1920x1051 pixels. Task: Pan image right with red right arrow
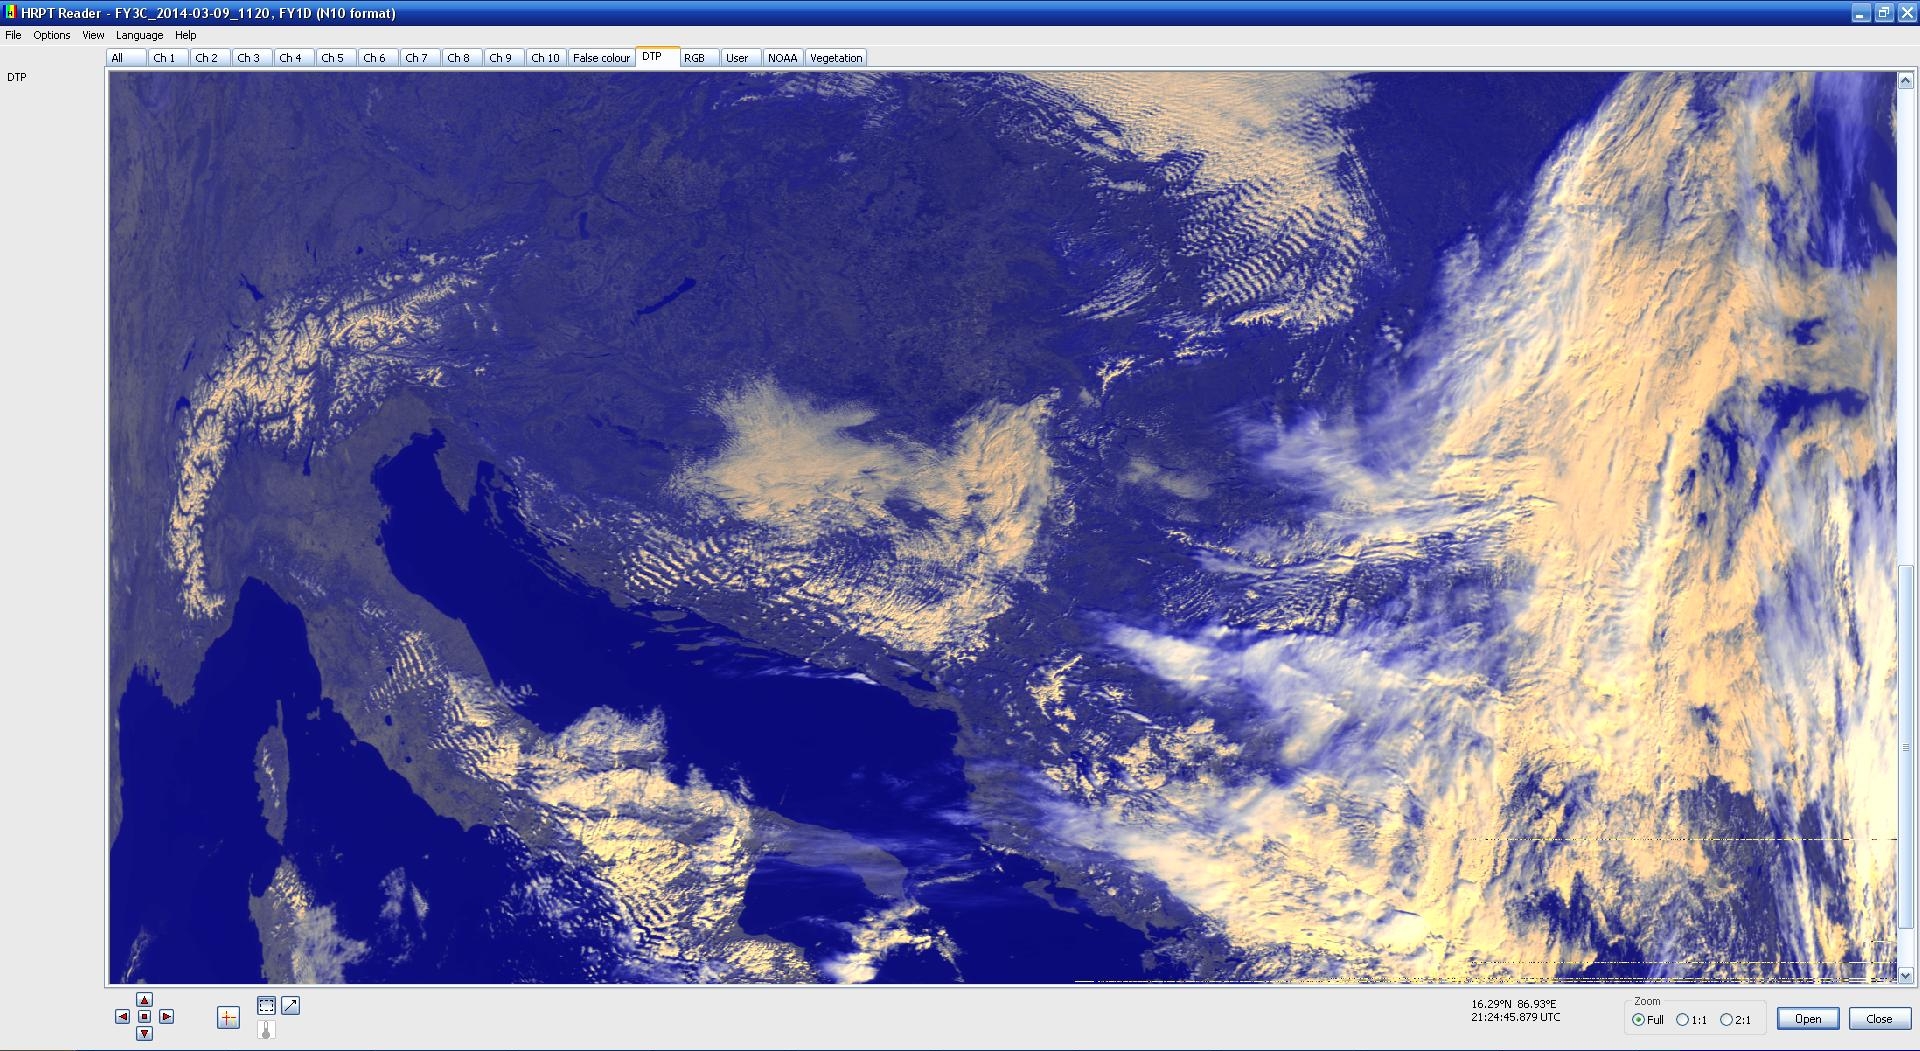click(166, 1017)
